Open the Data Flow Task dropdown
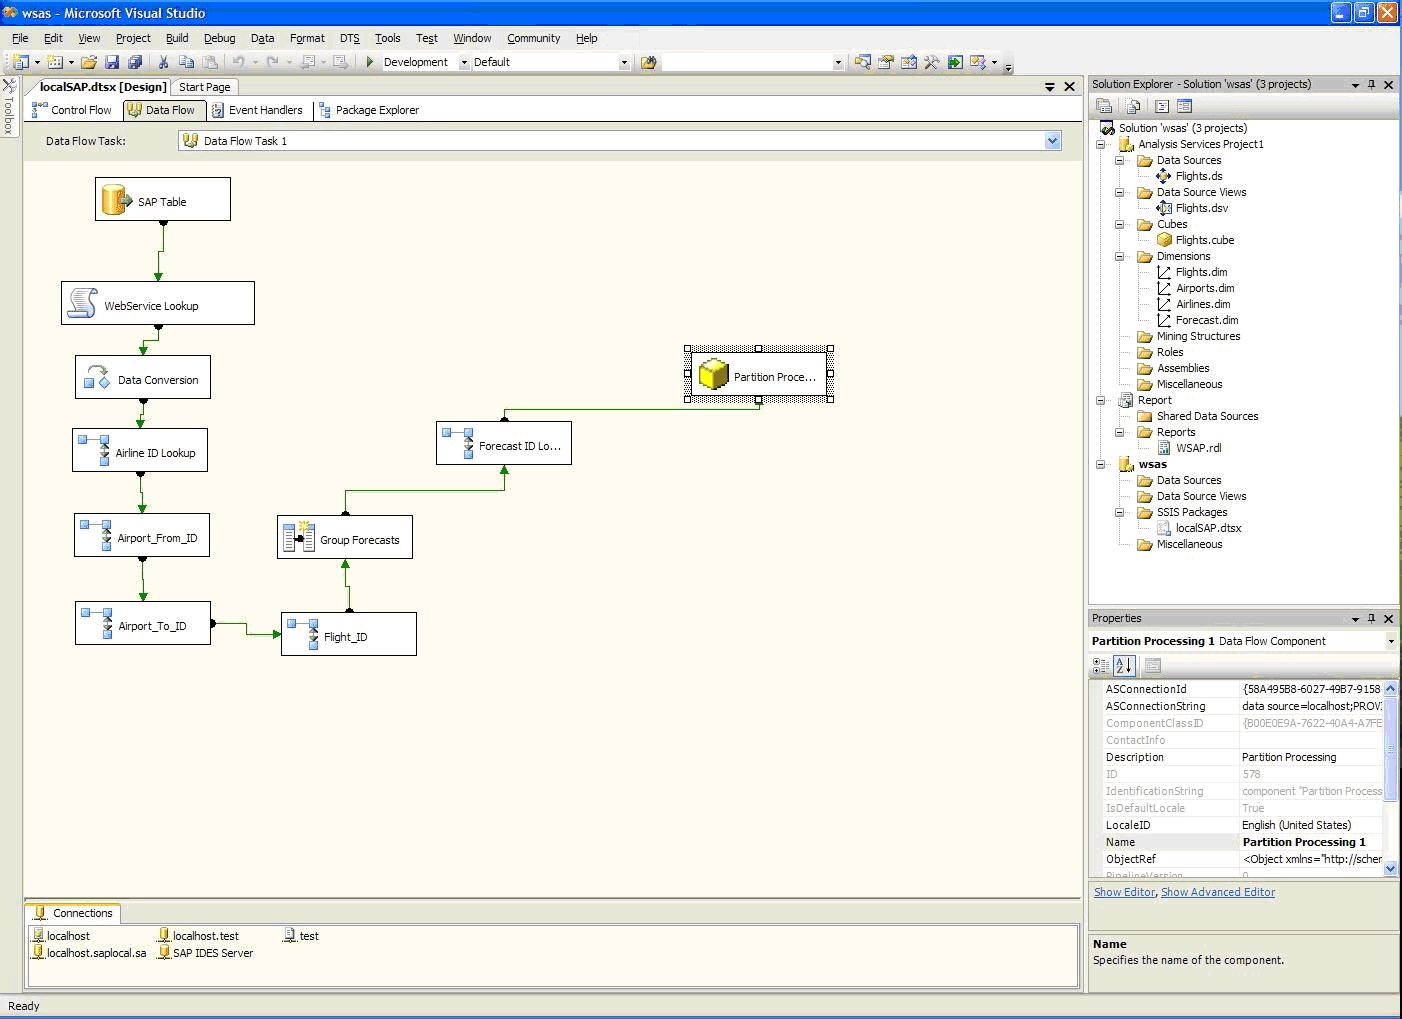Screen dimensions: 1402x1019 [1052, 141]
